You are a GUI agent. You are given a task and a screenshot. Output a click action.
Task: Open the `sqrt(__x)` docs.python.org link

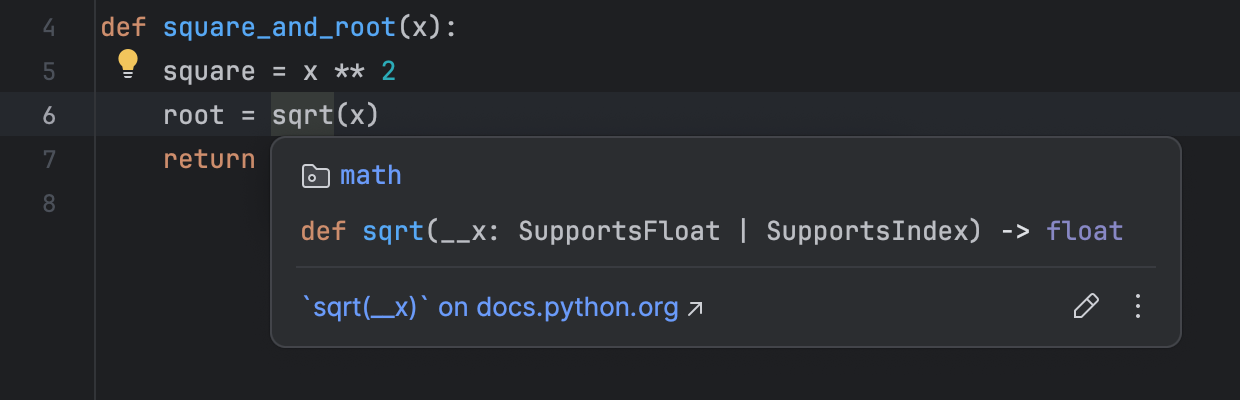click(x=490, y=307)
